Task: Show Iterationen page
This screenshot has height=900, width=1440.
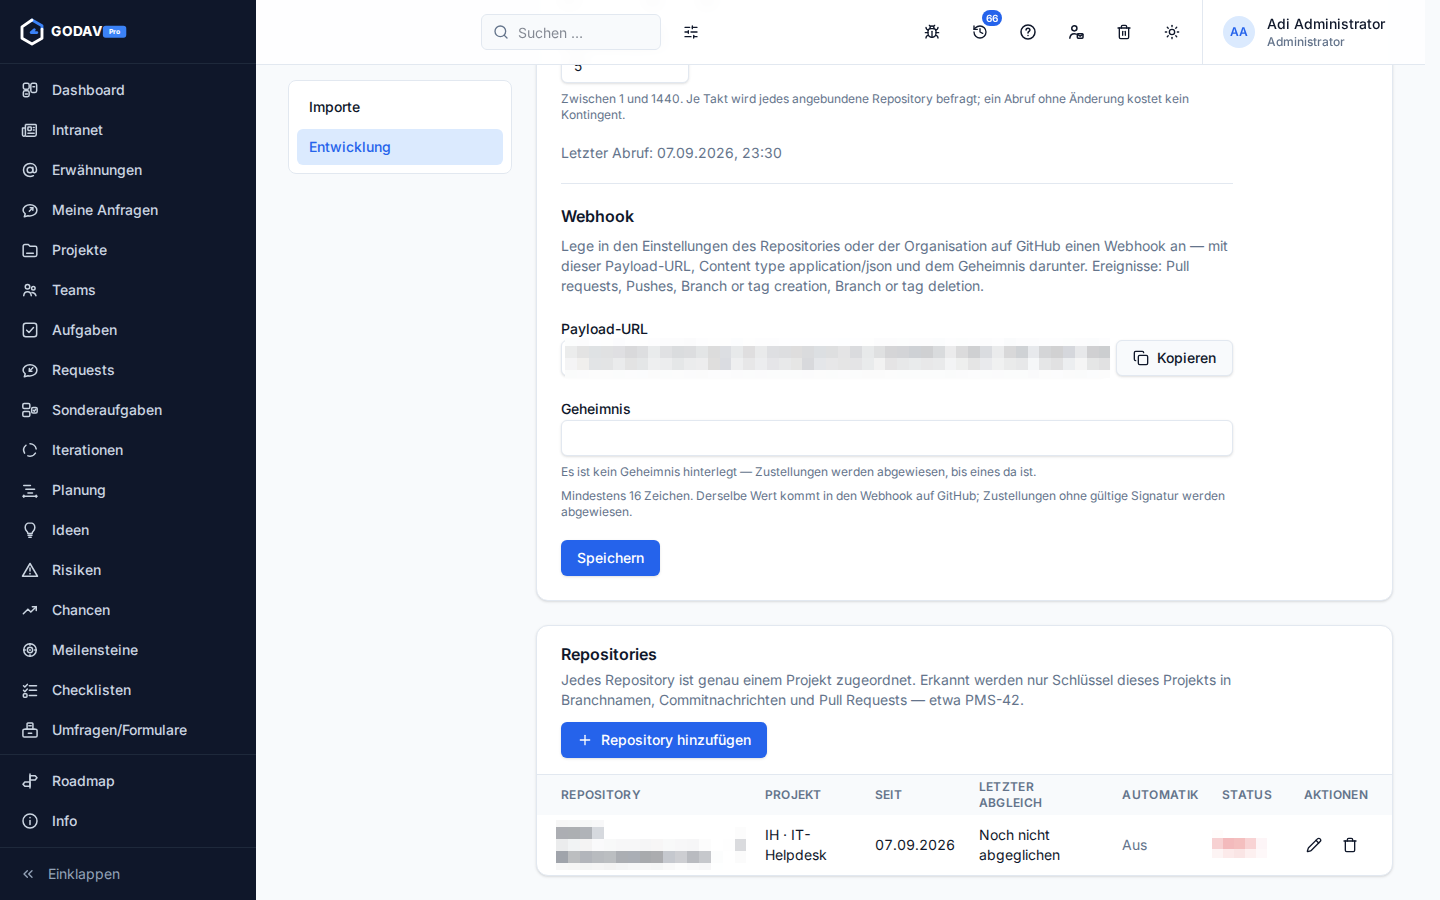Action: click(x=128, y=450)
